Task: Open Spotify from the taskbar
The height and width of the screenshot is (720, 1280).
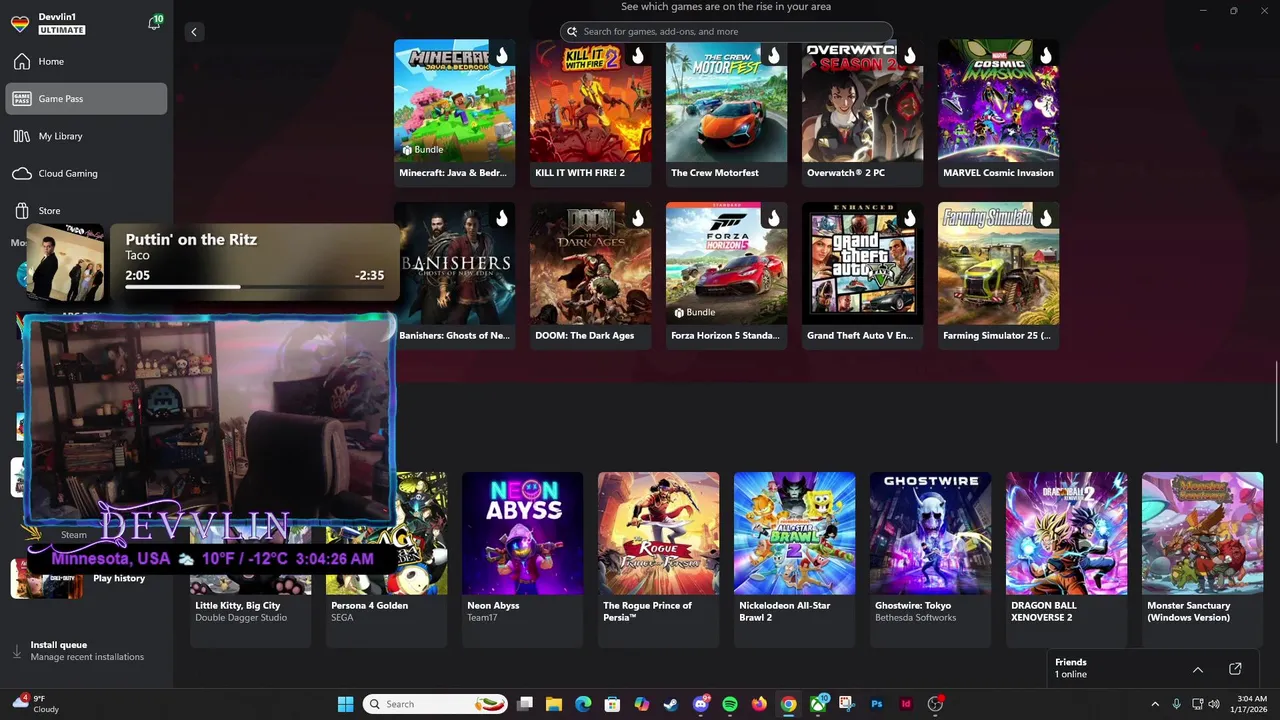Action: click(730, 704)
